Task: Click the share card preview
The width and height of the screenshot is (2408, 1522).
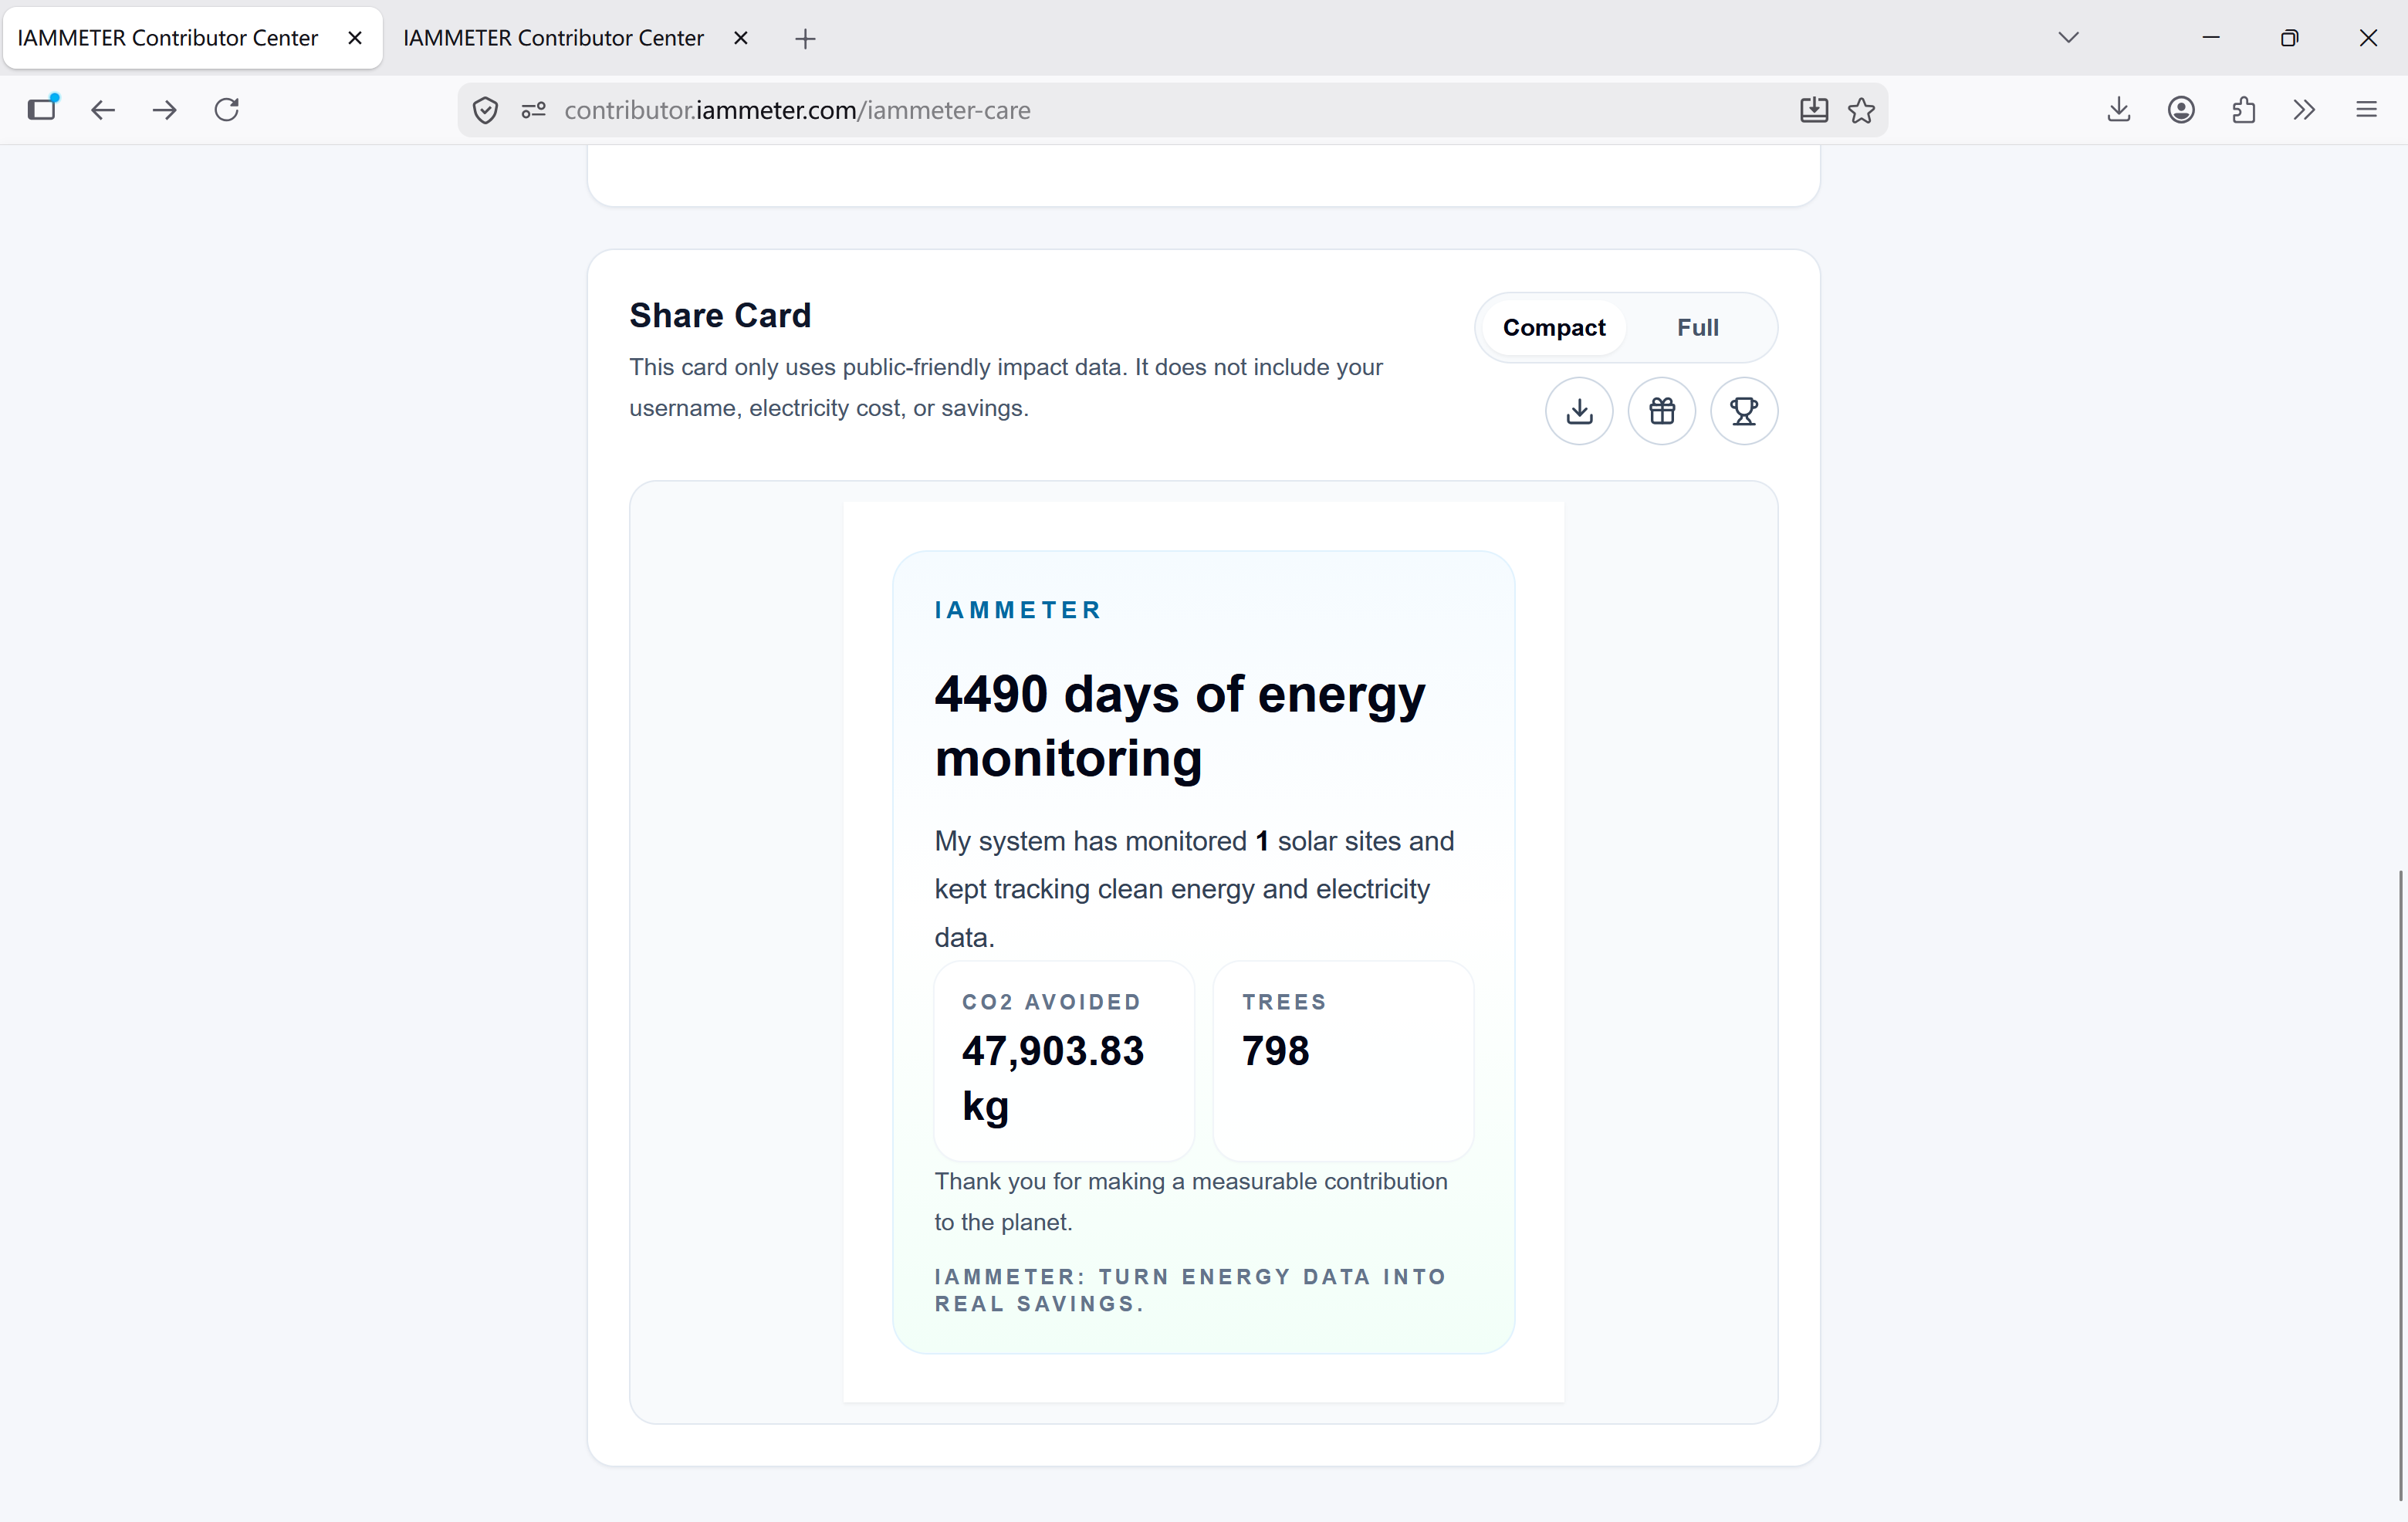Action: tap(1203, 952)
